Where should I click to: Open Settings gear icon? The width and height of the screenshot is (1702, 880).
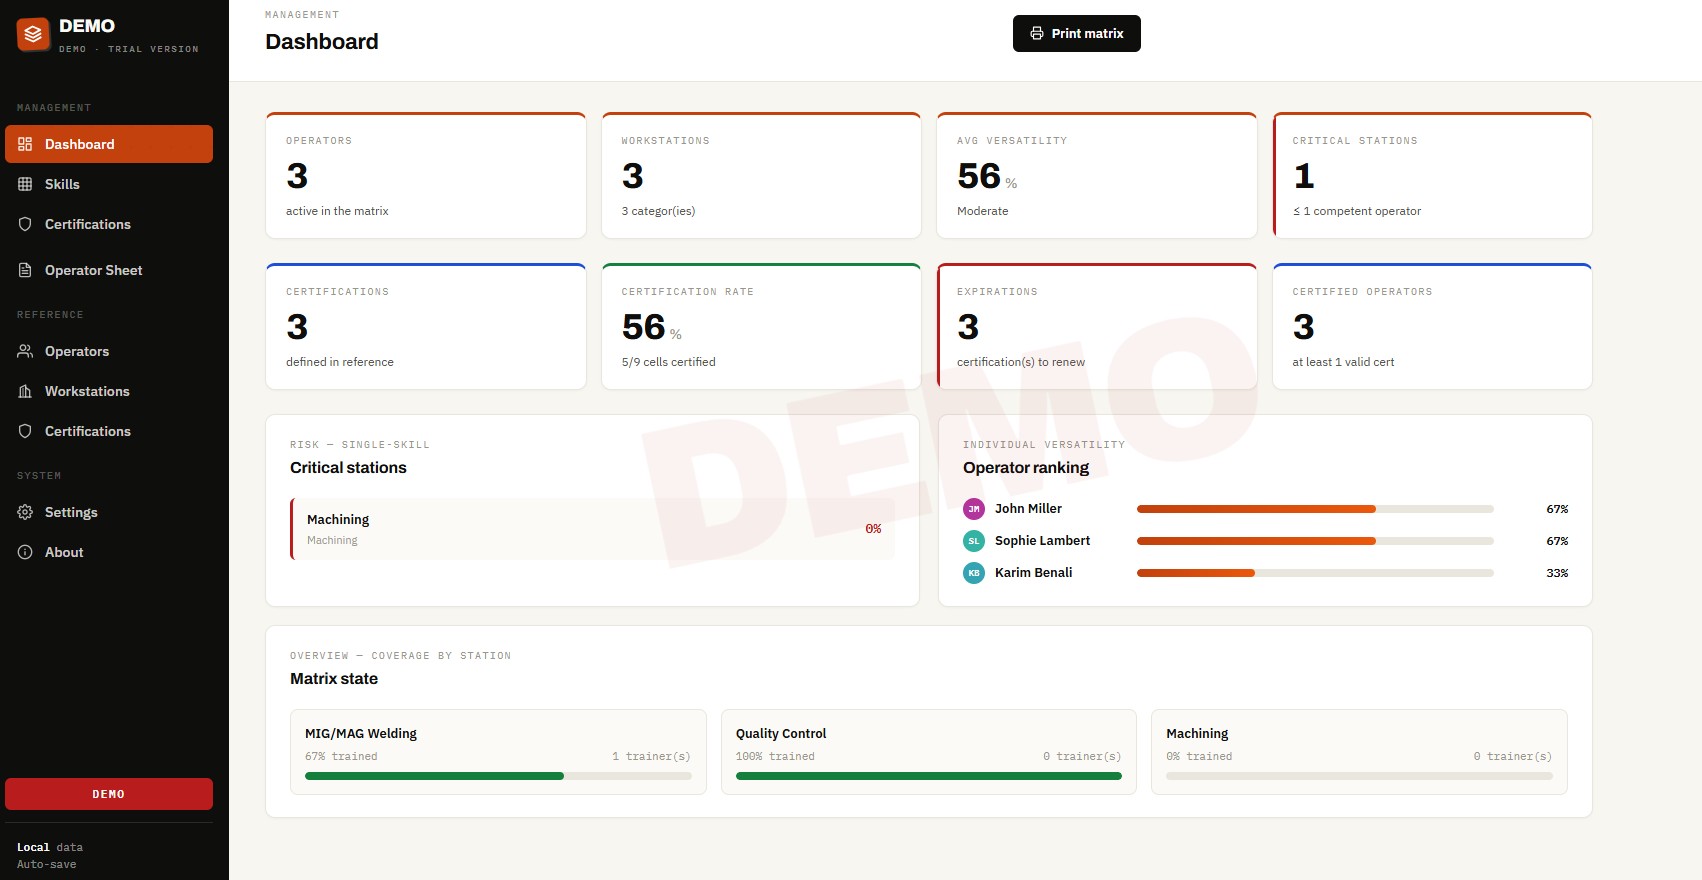pyautogui.click(x=25, y=512)
